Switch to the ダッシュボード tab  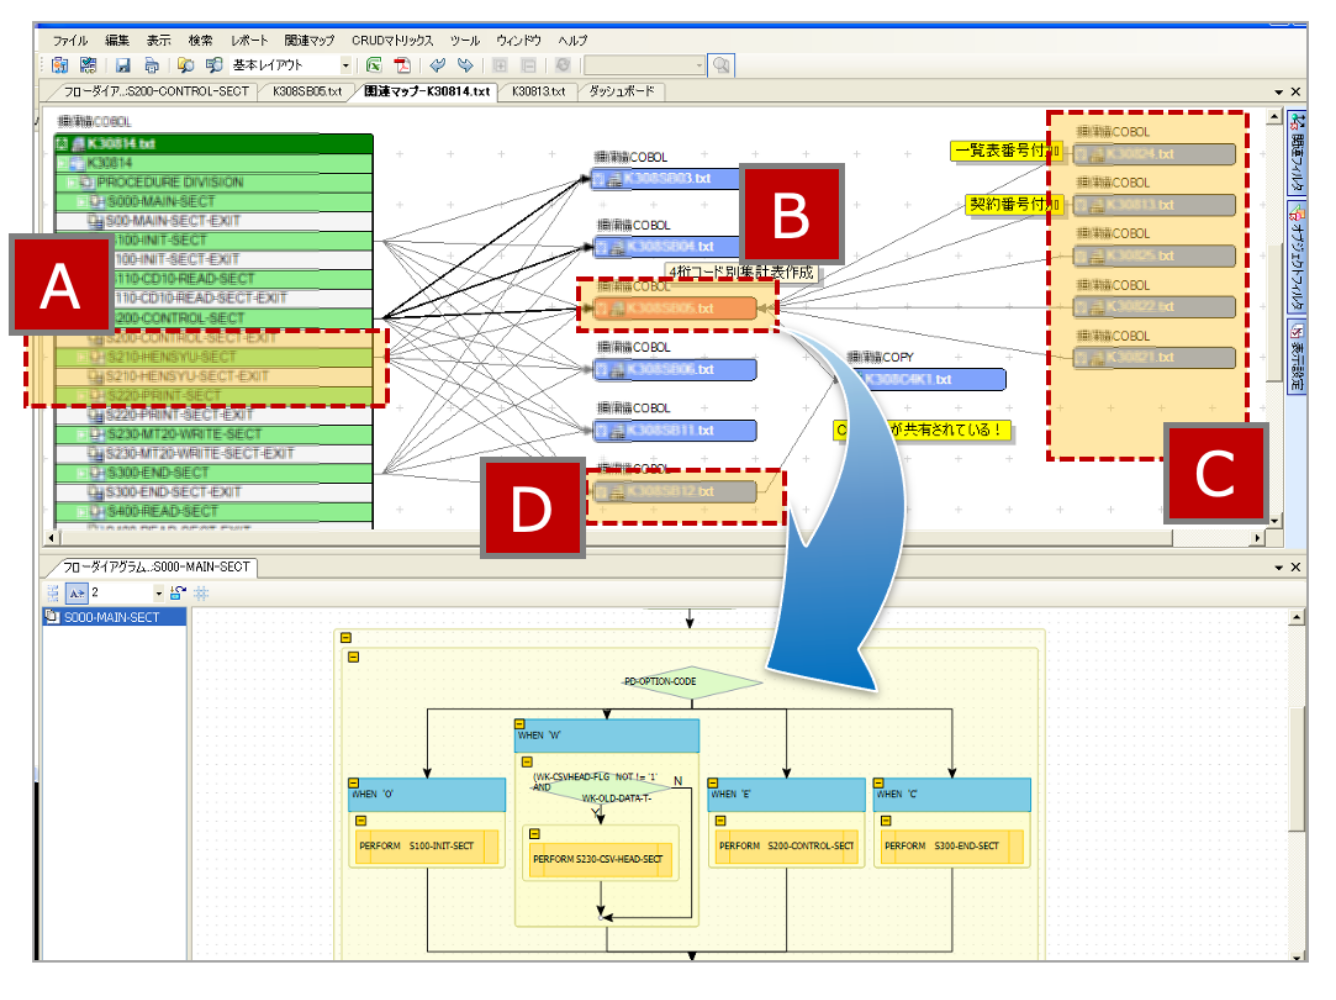[x=621, y=92]
